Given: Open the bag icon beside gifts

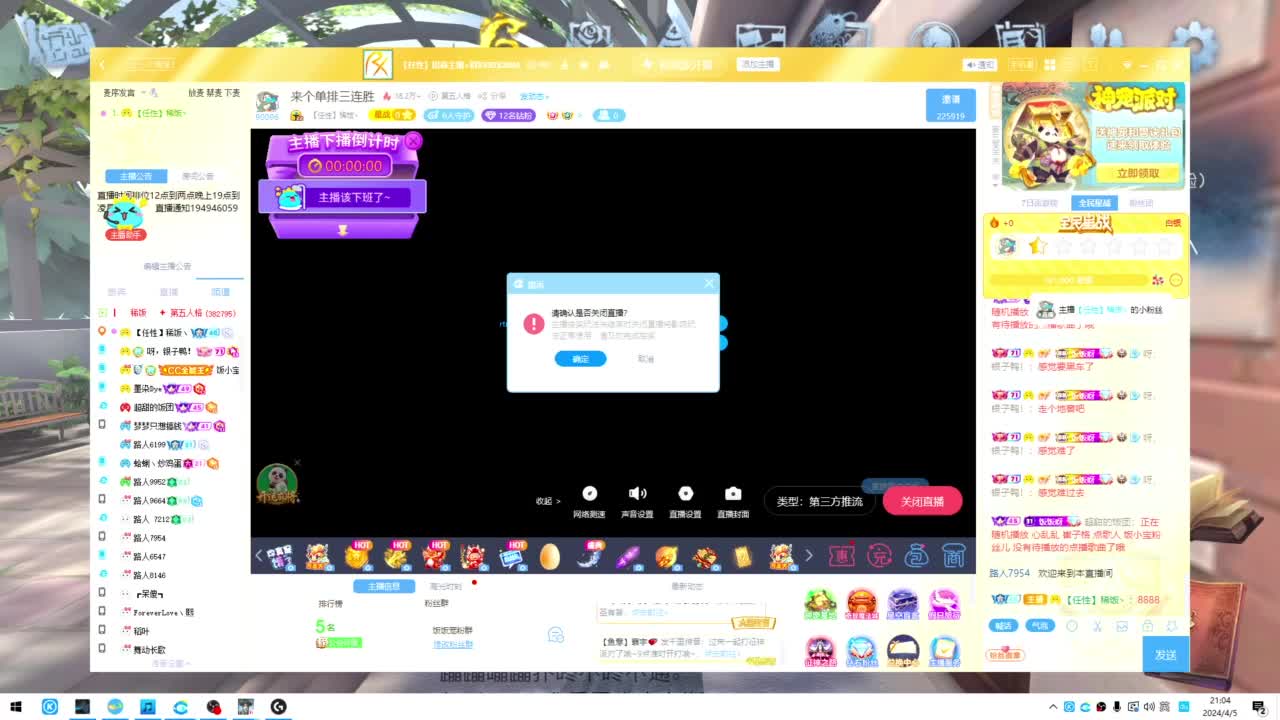Looking at the screenshot, I should (916, 555).
